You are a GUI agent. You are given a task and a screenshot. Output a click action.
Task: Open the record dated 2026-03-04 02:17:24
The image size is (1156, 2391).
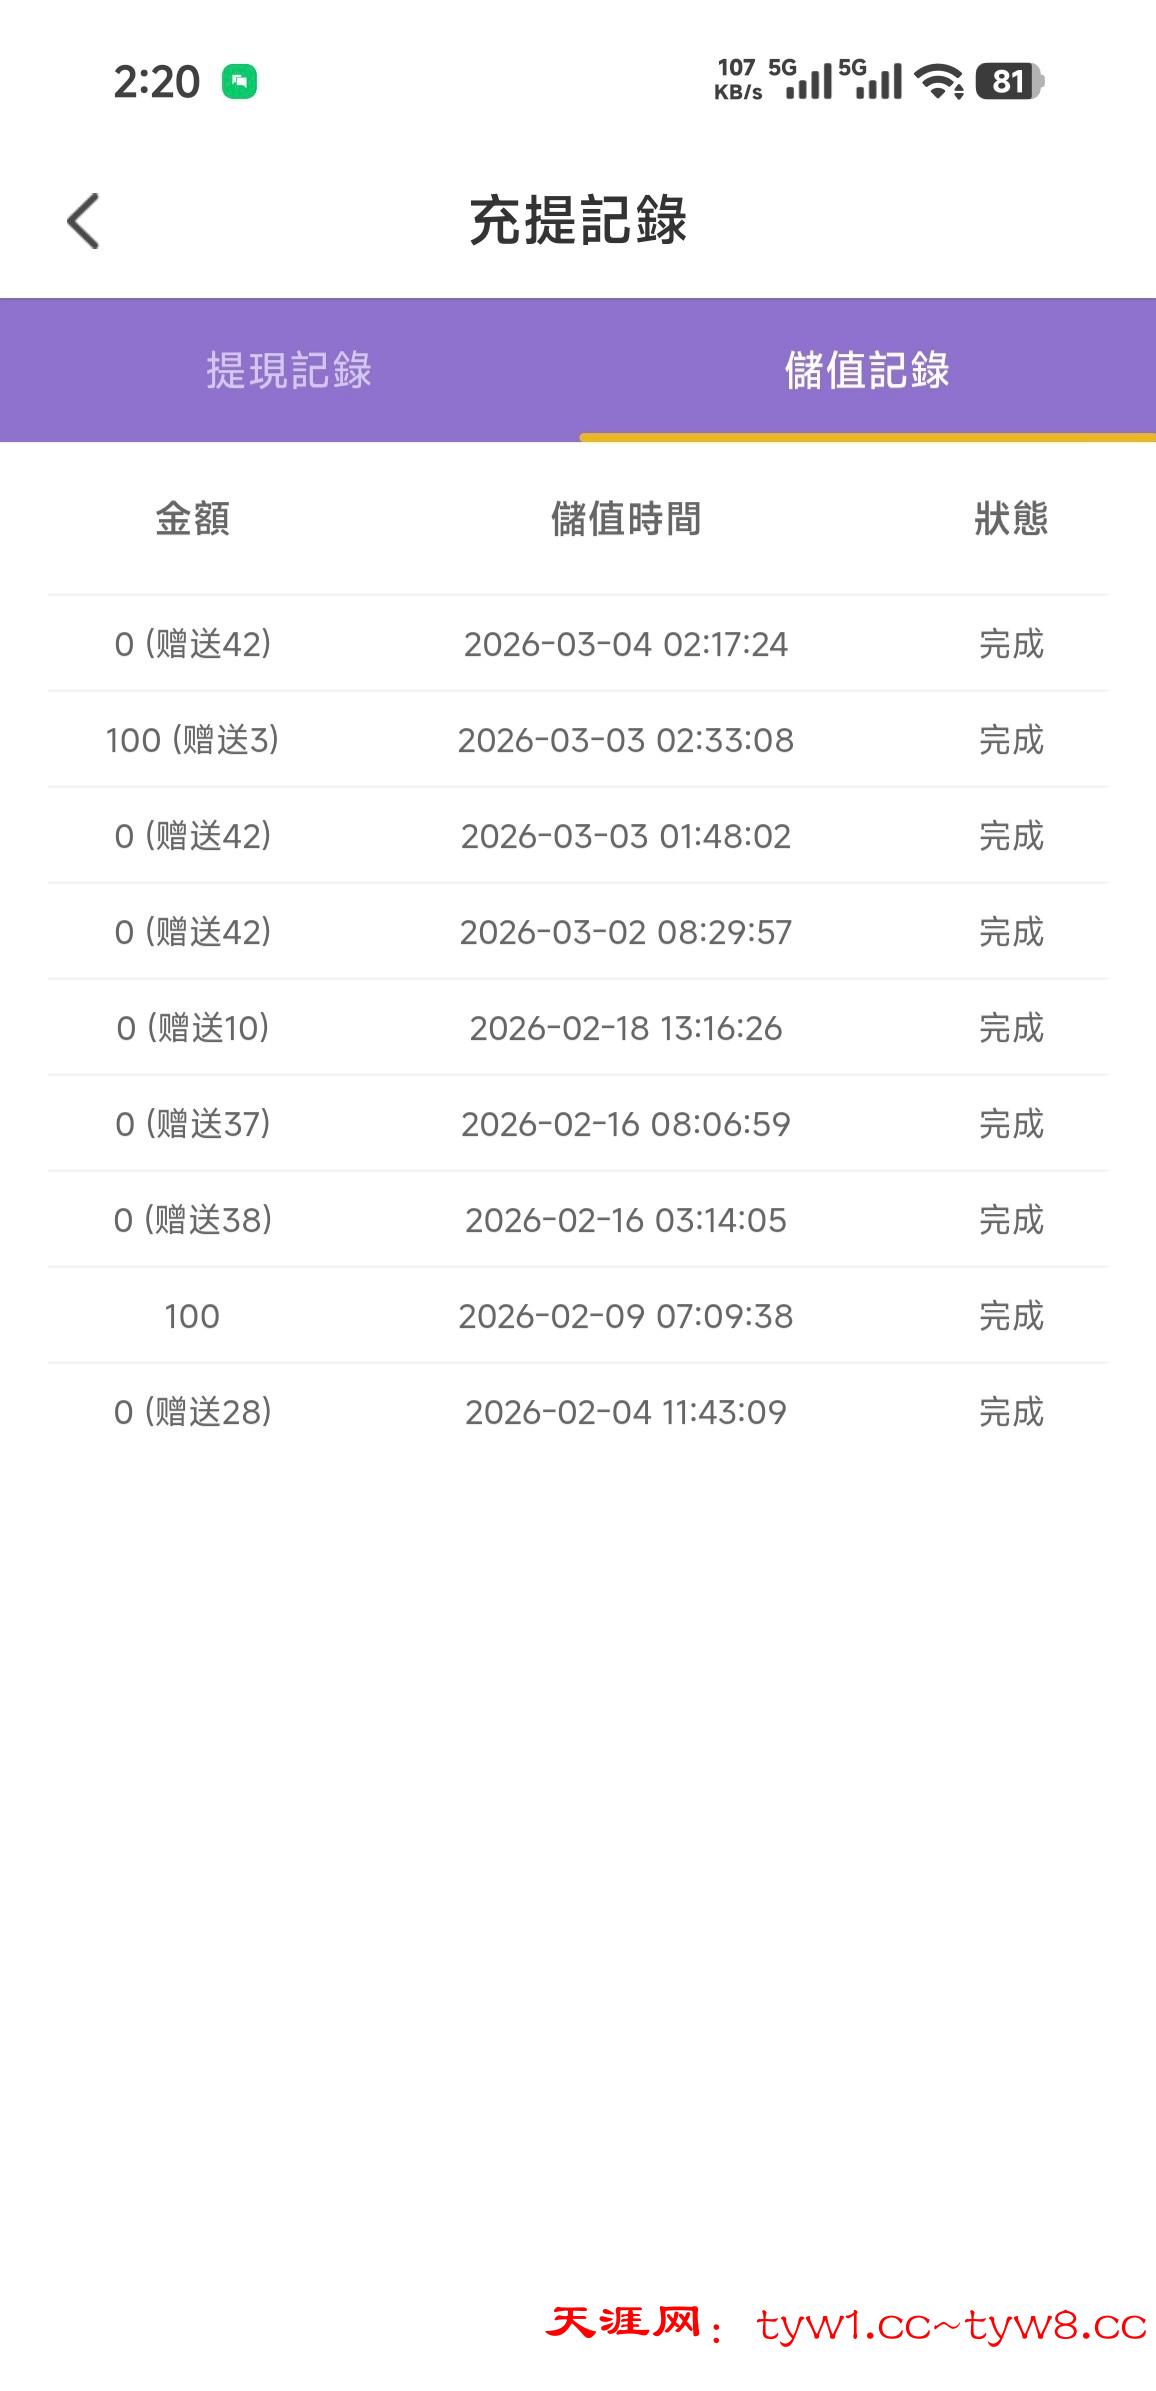pyautogui.click(x=626, y=644)
